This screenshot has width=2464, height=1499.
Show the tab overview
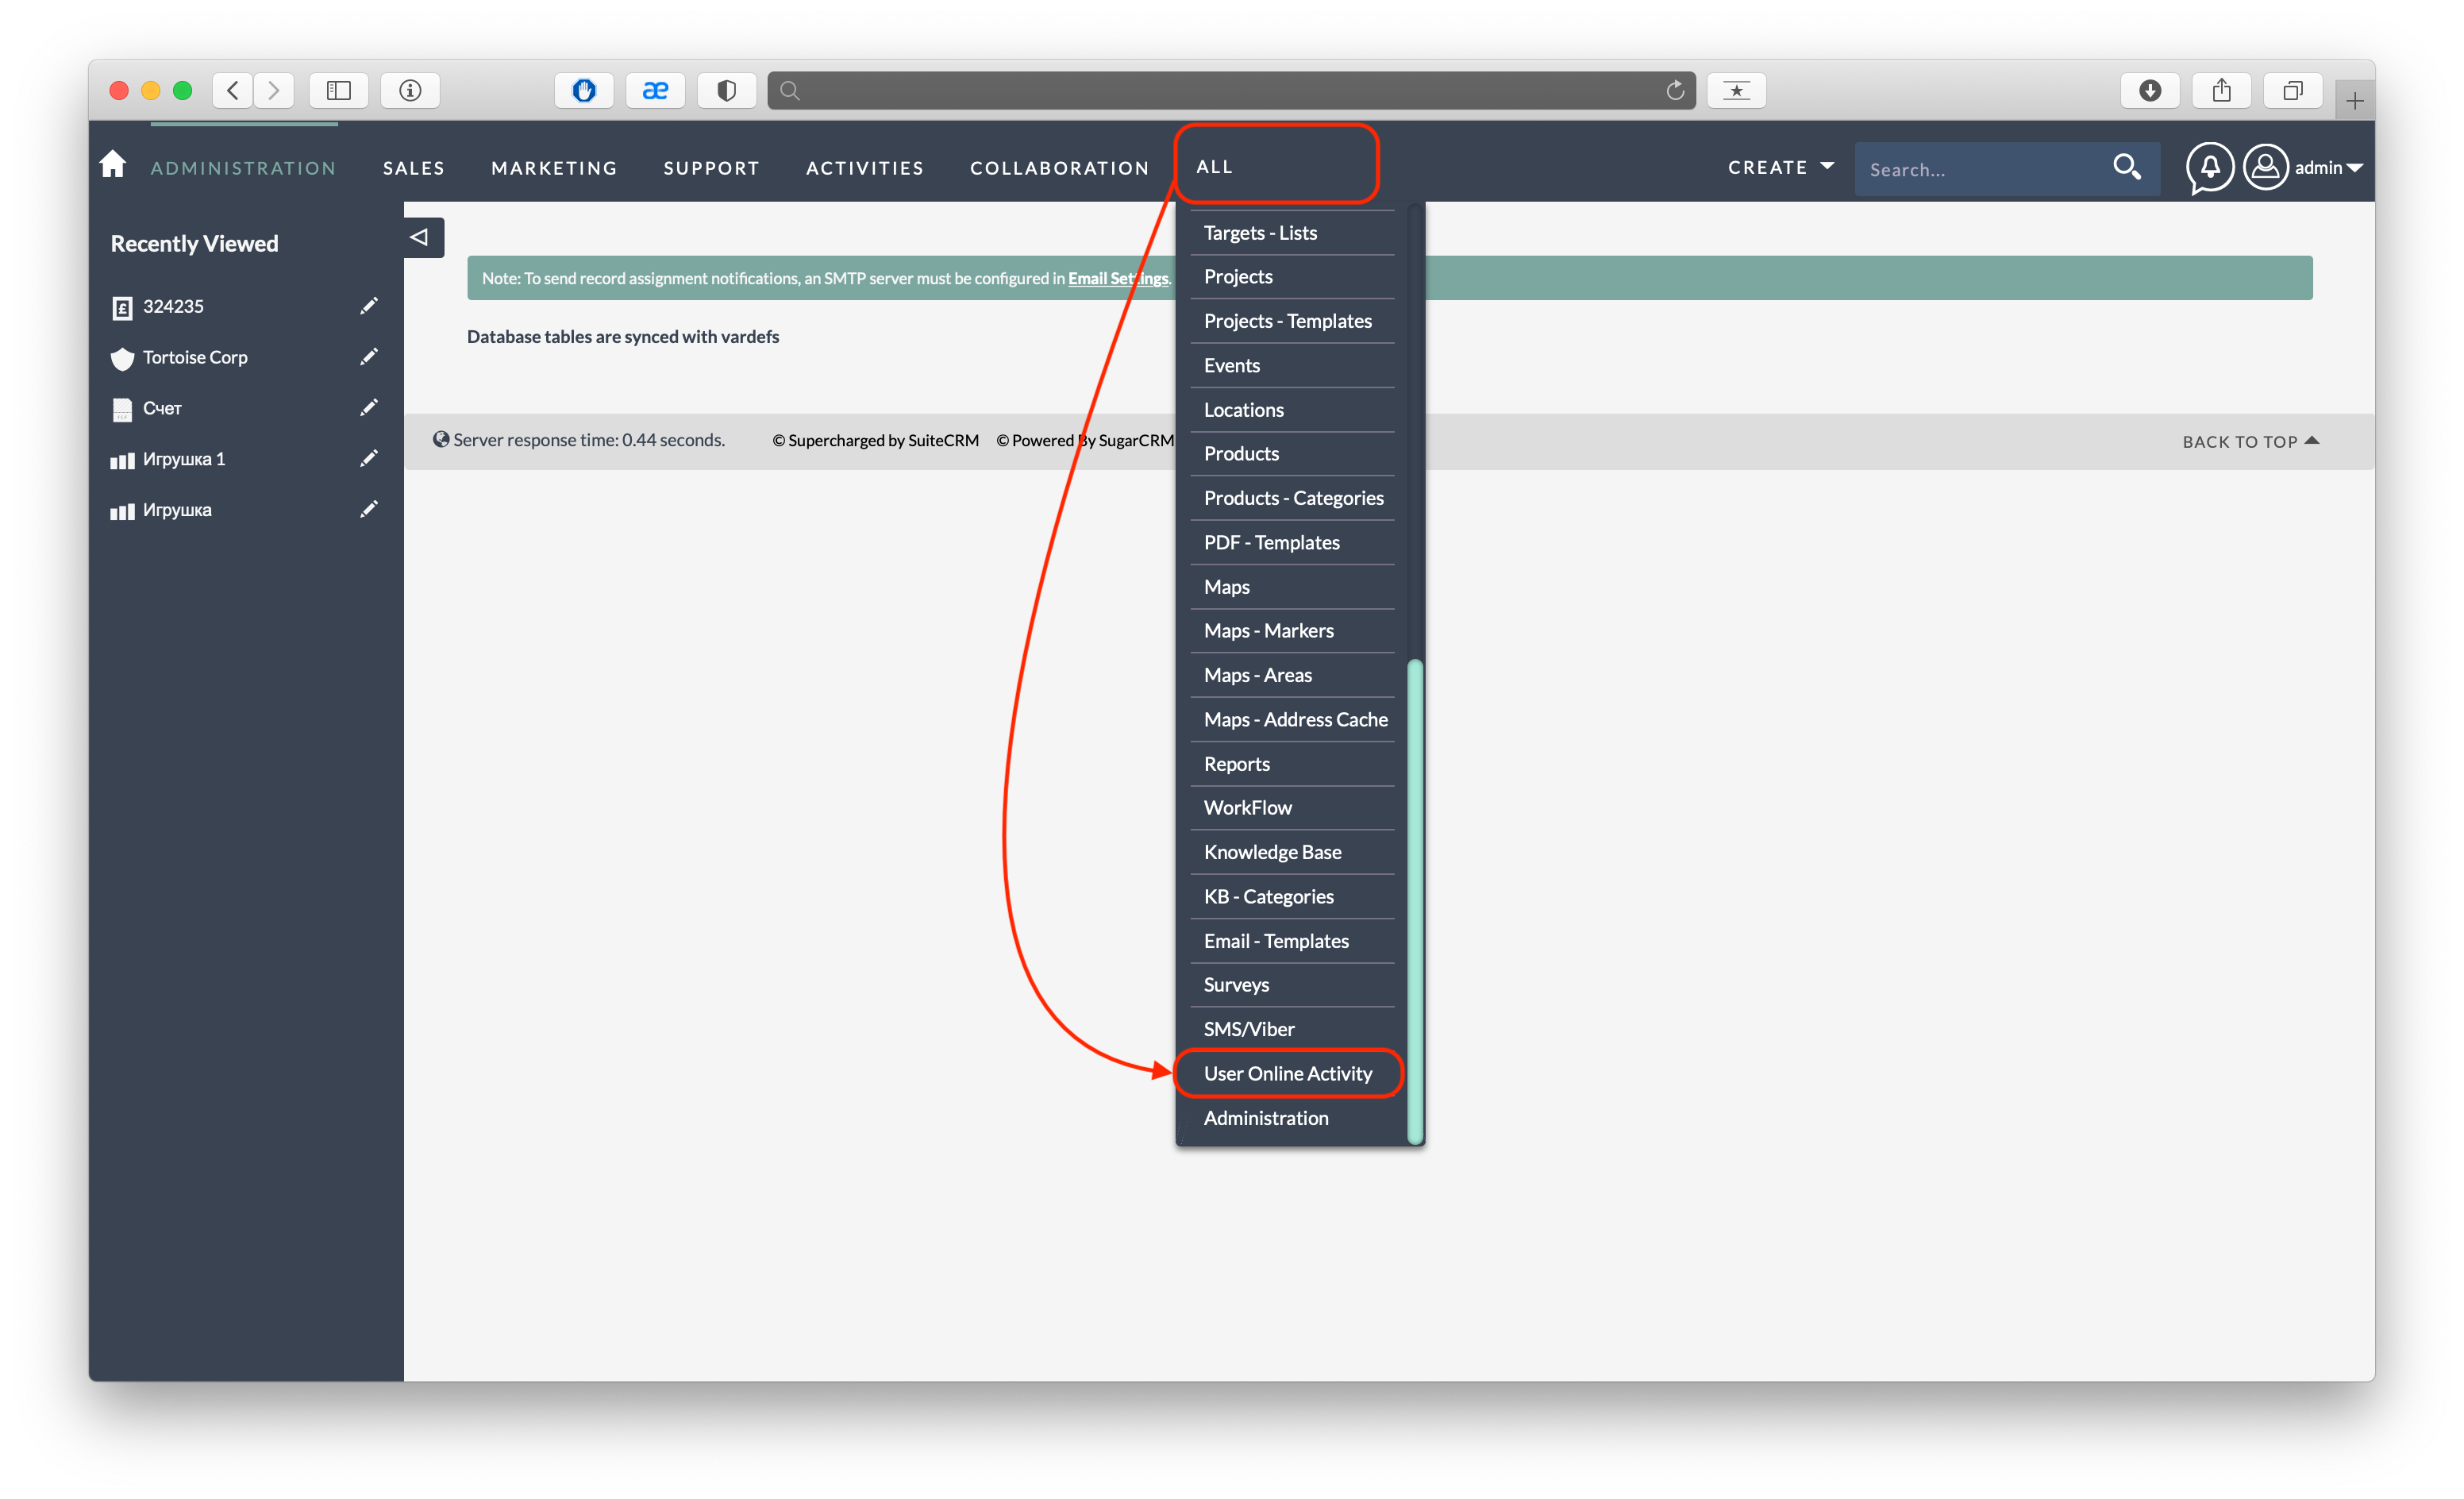click(2292, 90)
